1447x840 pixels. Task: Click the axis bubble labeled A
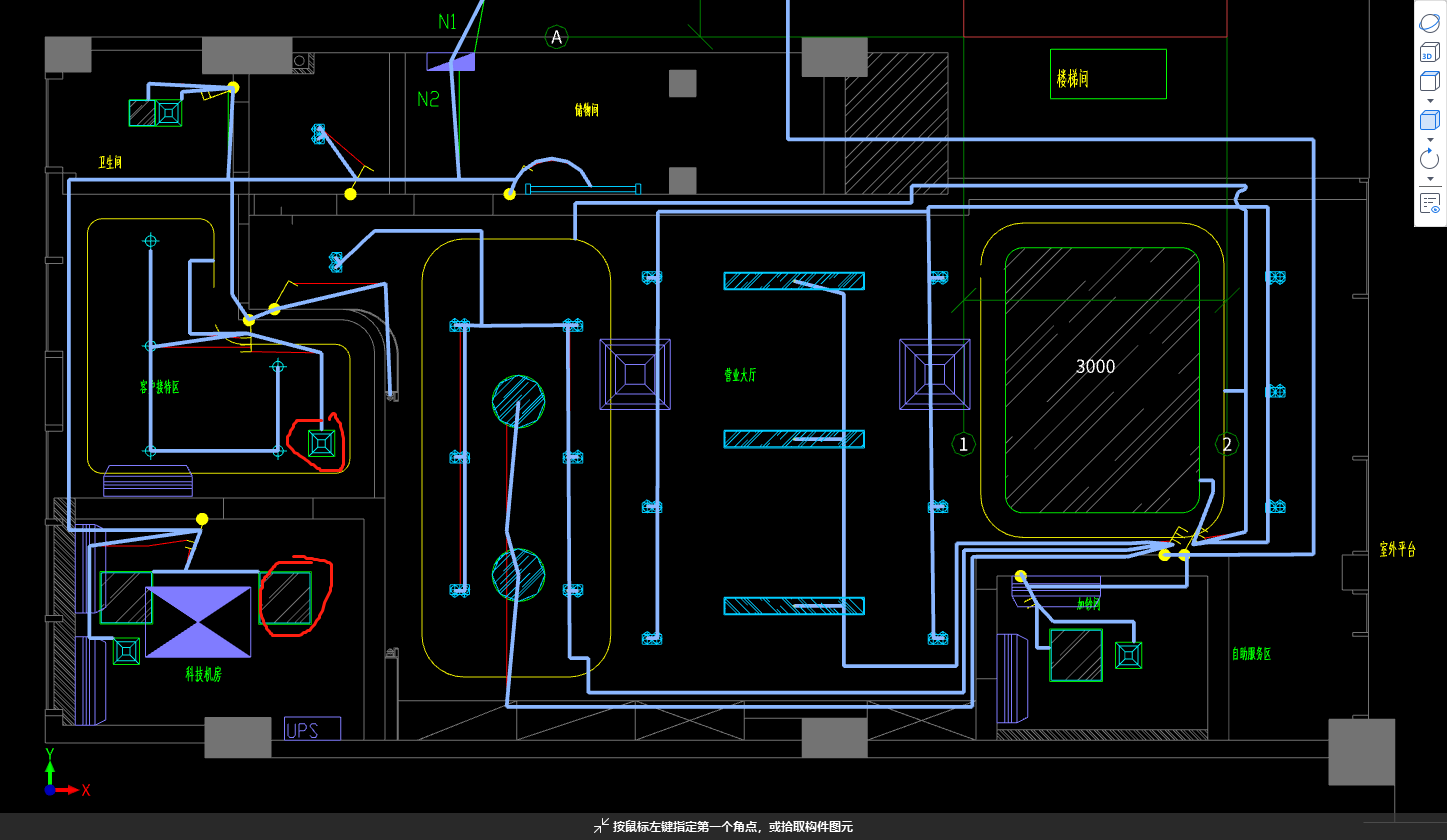coord(556,38)
